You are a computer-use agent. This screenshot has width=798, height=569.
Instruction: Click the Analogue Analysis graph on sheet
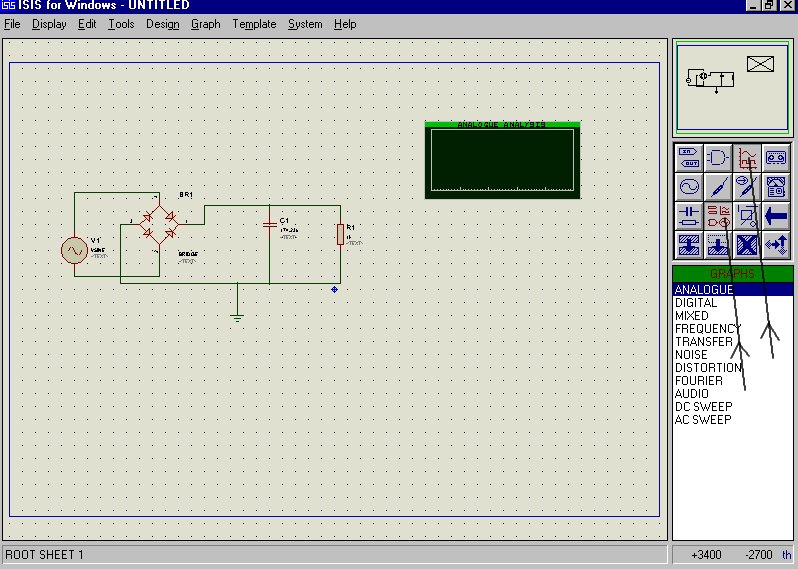[x=502, y=160]
